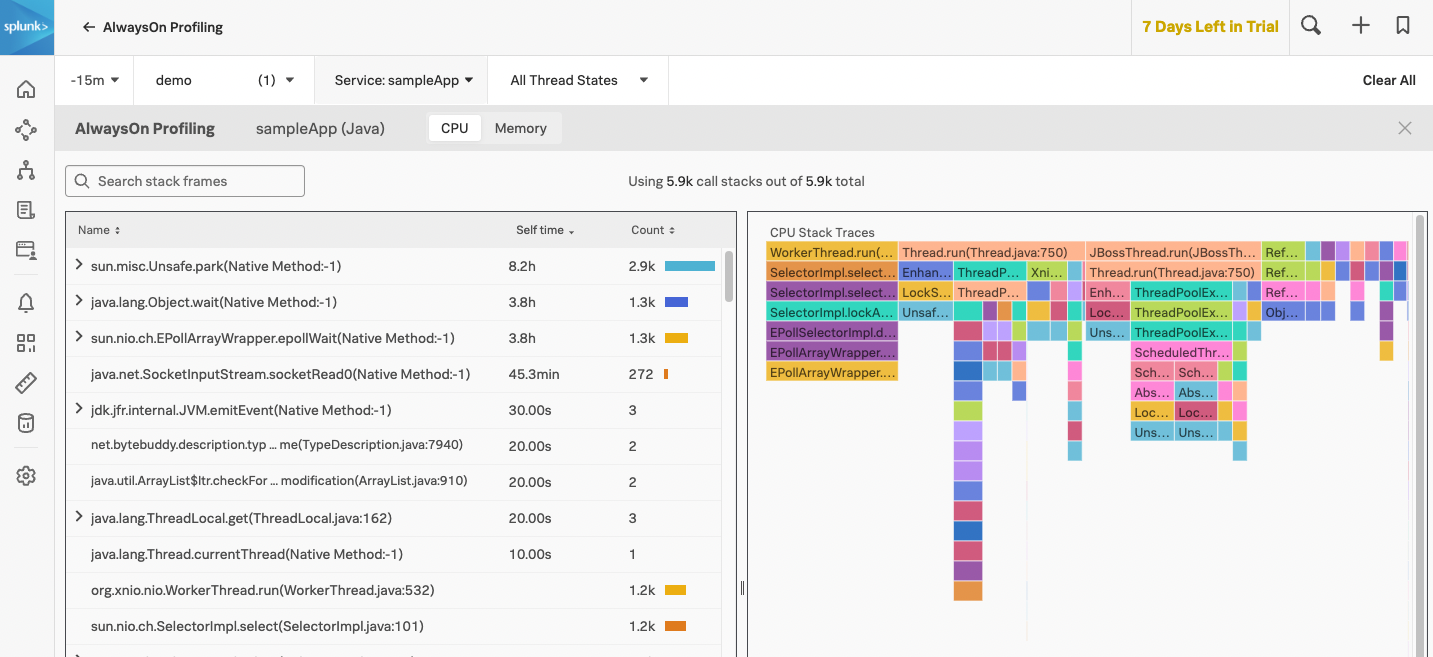This screenshot has height=657, width=1433.
Task: Click the EPollSelectorImpl.d... flame block
Action: 832,332
